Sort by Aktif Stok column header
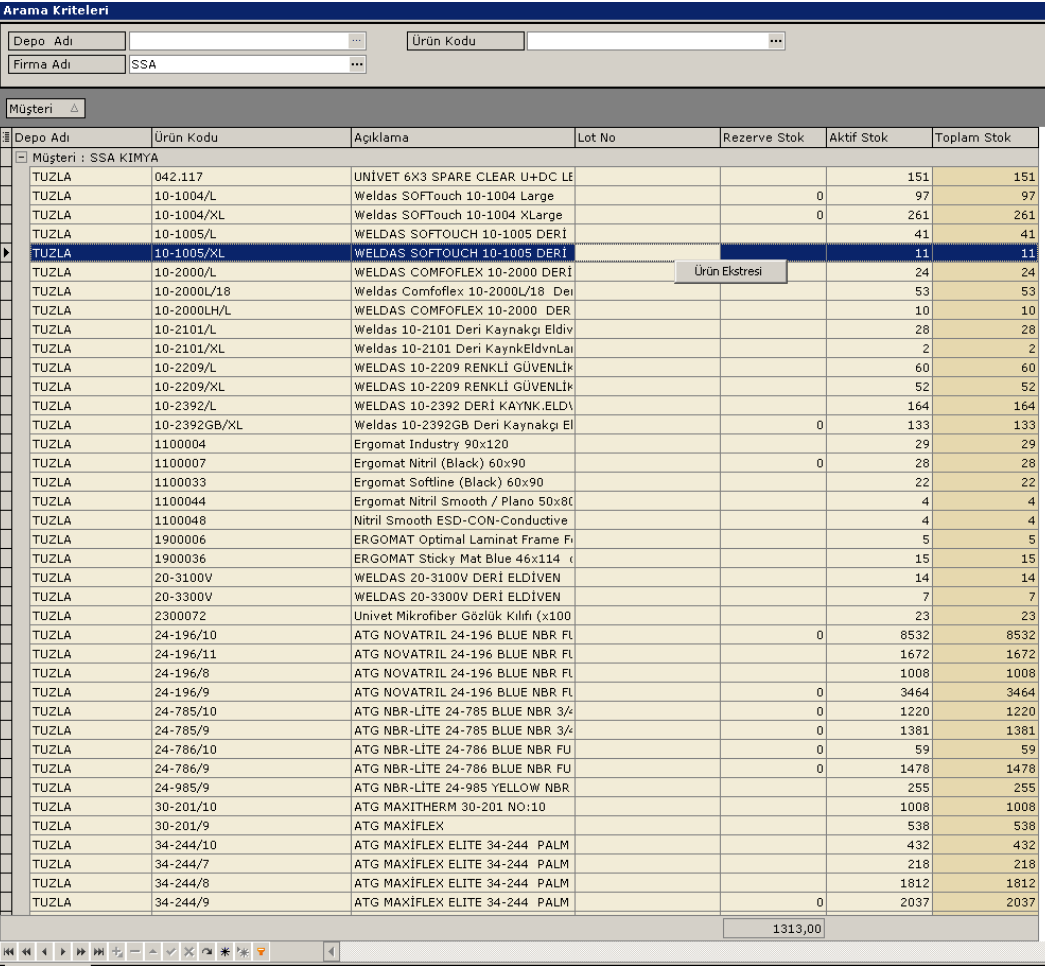Screen dimensions: 1045x967 pos(879,137)
